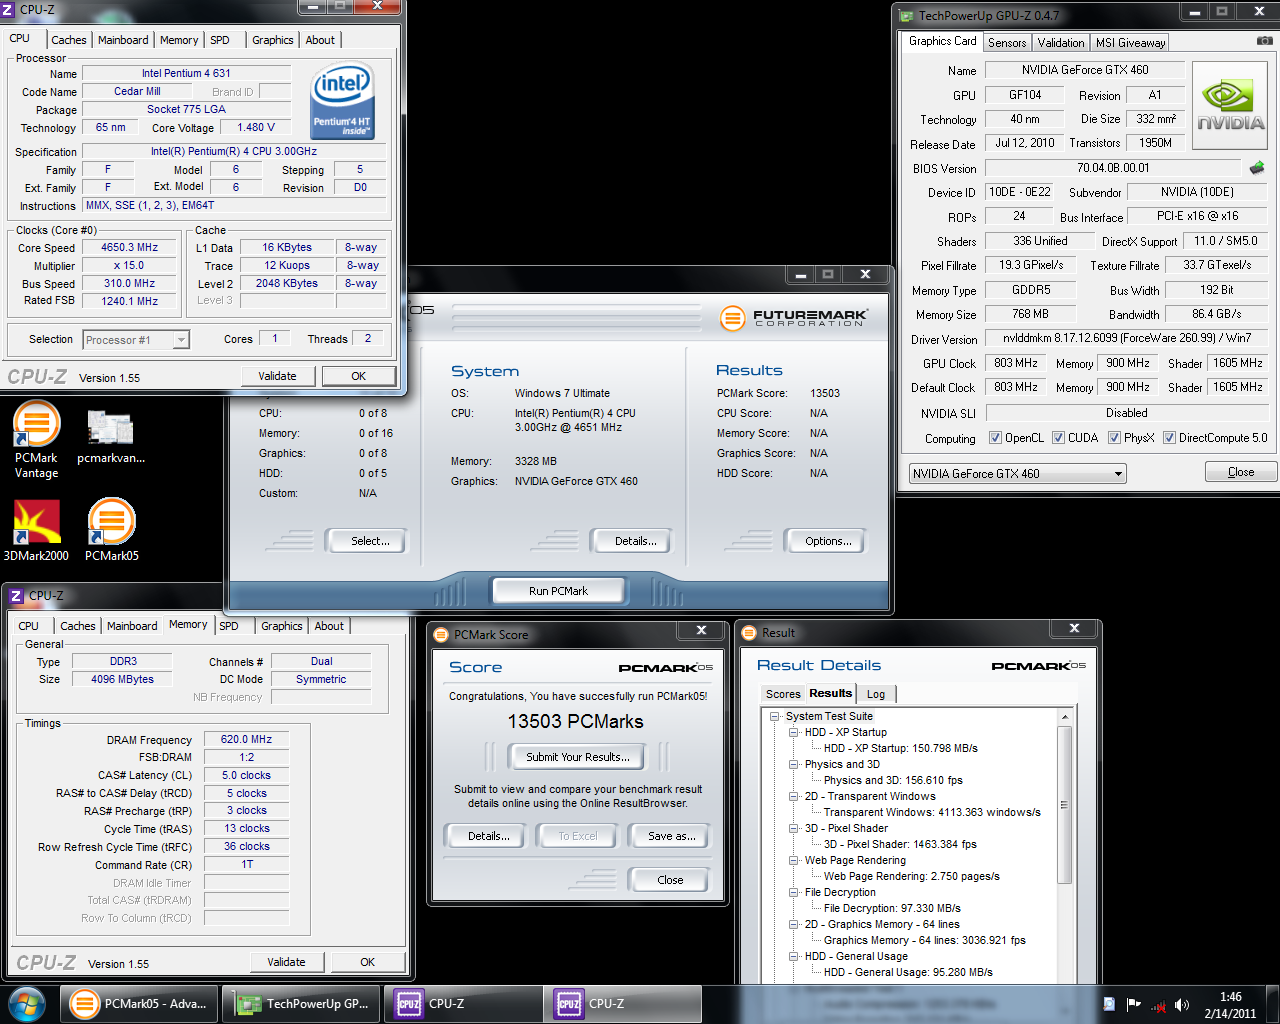Click the Result Details scrollbar thumb
This screenshot has height=1024, width=1280.
pyautogui.click(x=1065, y=805)
